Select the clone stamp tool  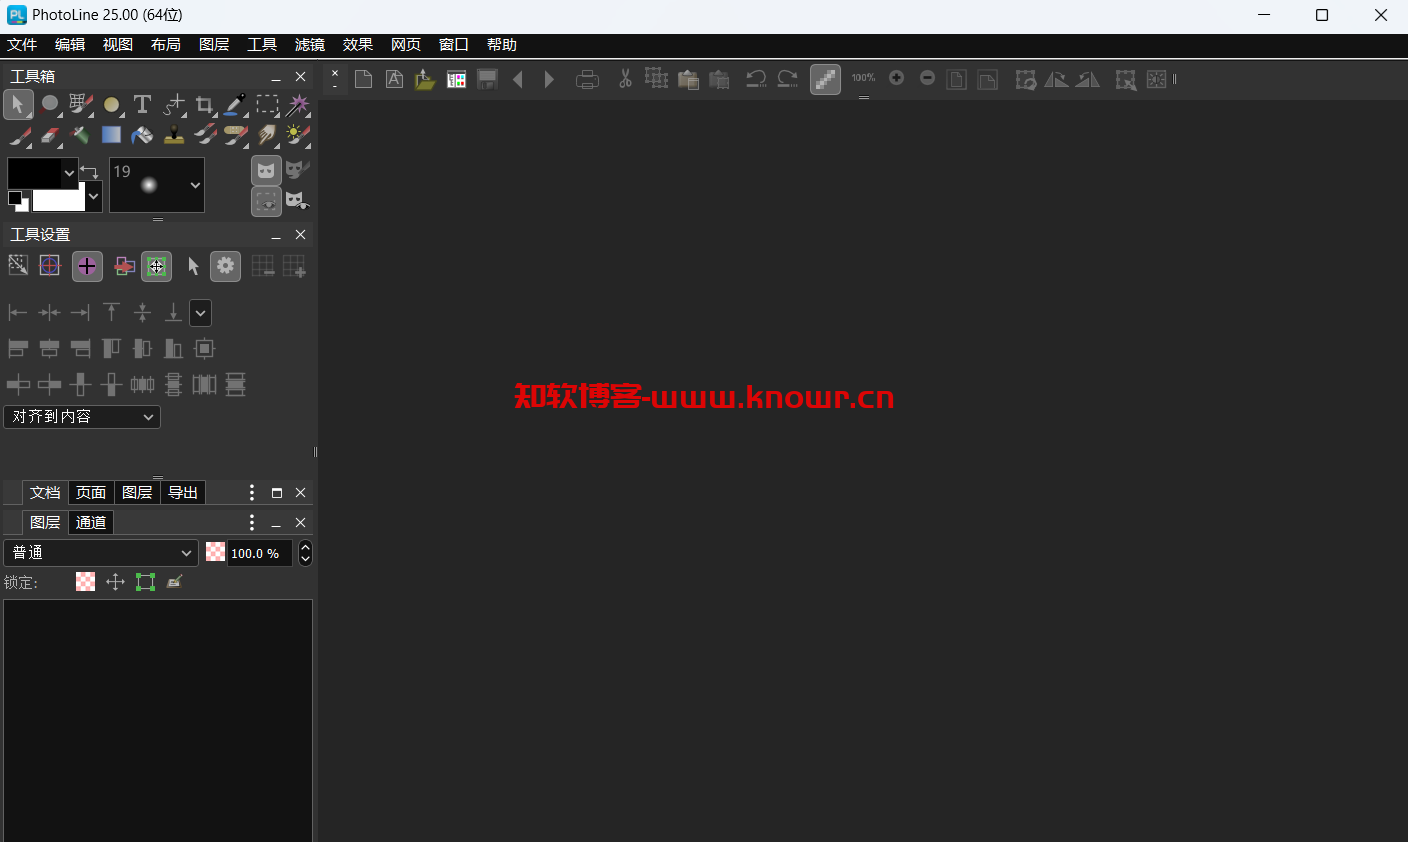tap(173, 135)
